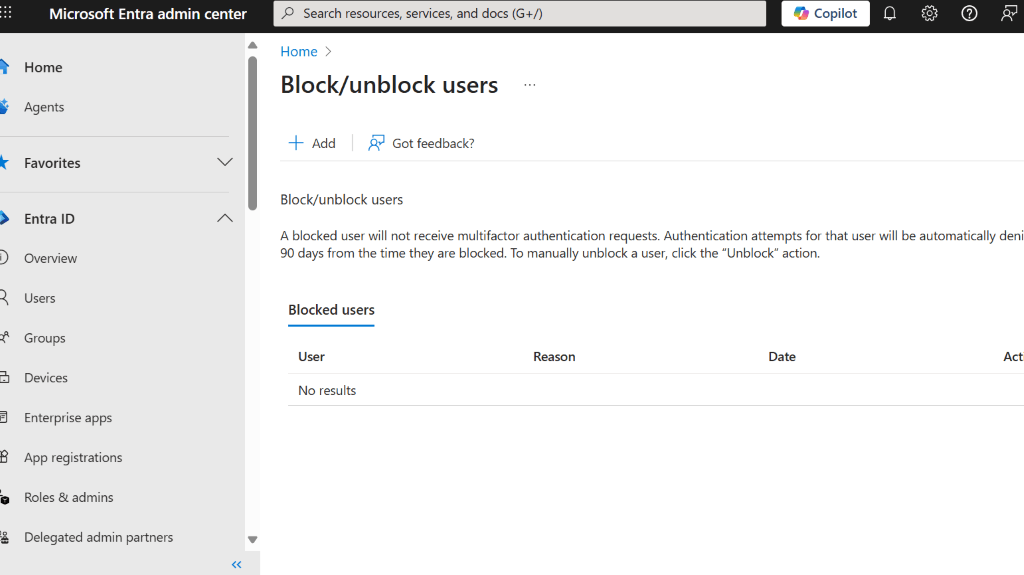This screenshot has height=575, width=1024.
Task: Click the Agents icon in sidebar
Action: click(4, 107)
